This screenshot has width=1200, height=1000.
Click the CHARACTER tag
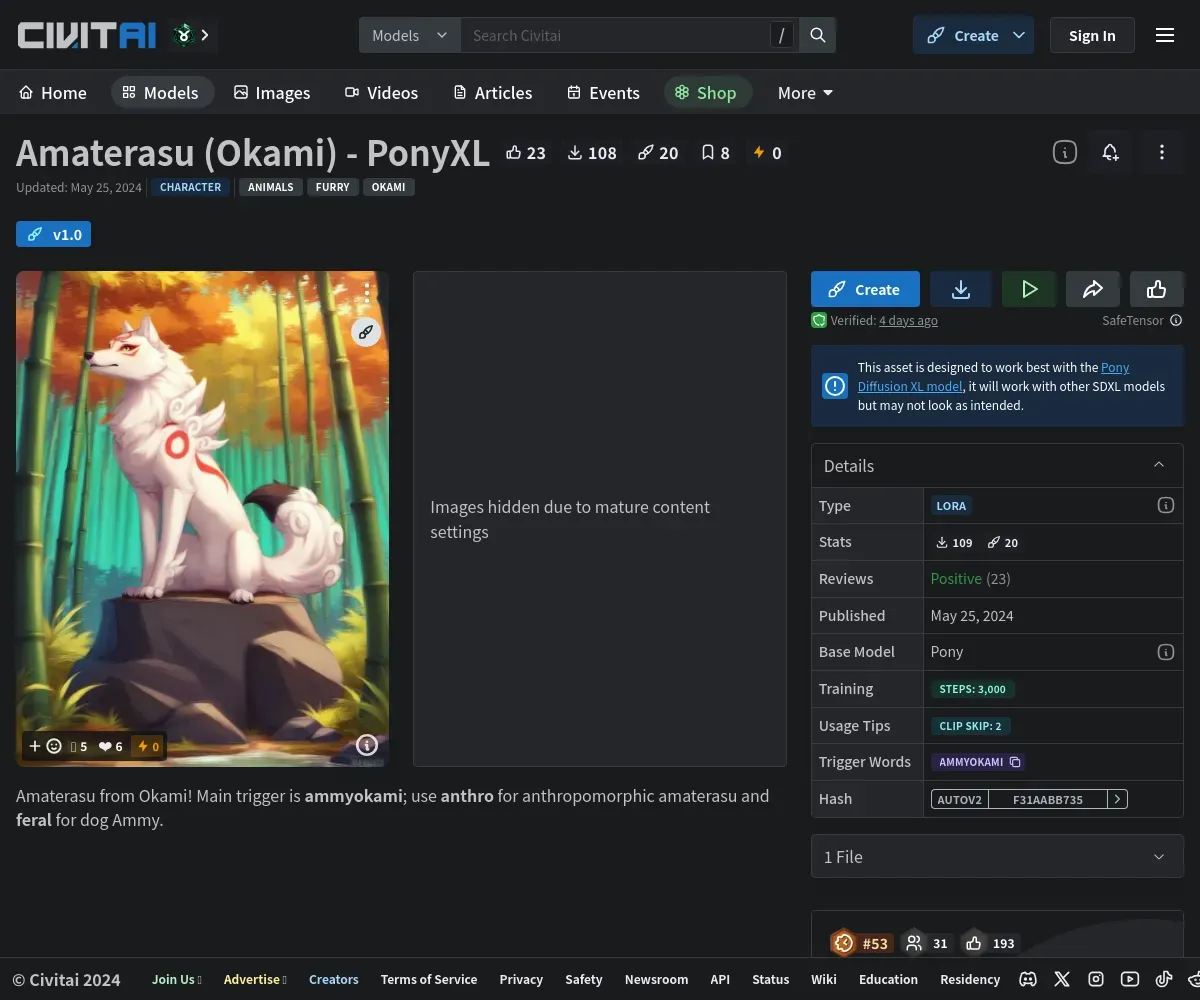coord(190,187)
